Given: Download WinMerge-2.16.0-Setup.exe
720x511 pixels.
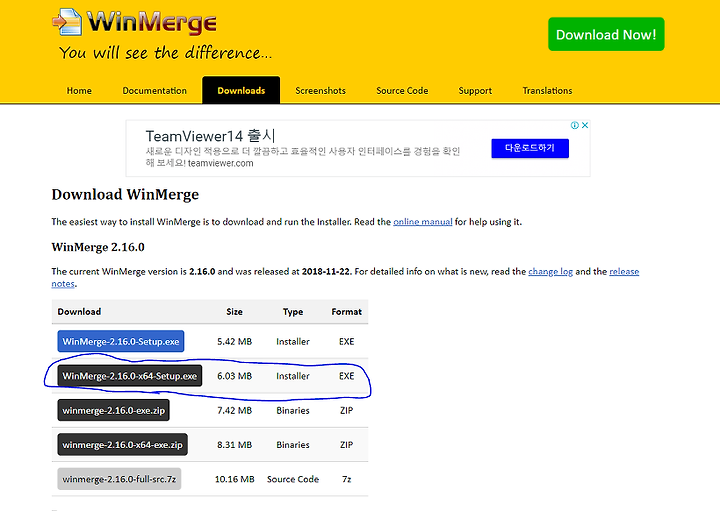Looking at the screenshot, I should pos(121,341).
